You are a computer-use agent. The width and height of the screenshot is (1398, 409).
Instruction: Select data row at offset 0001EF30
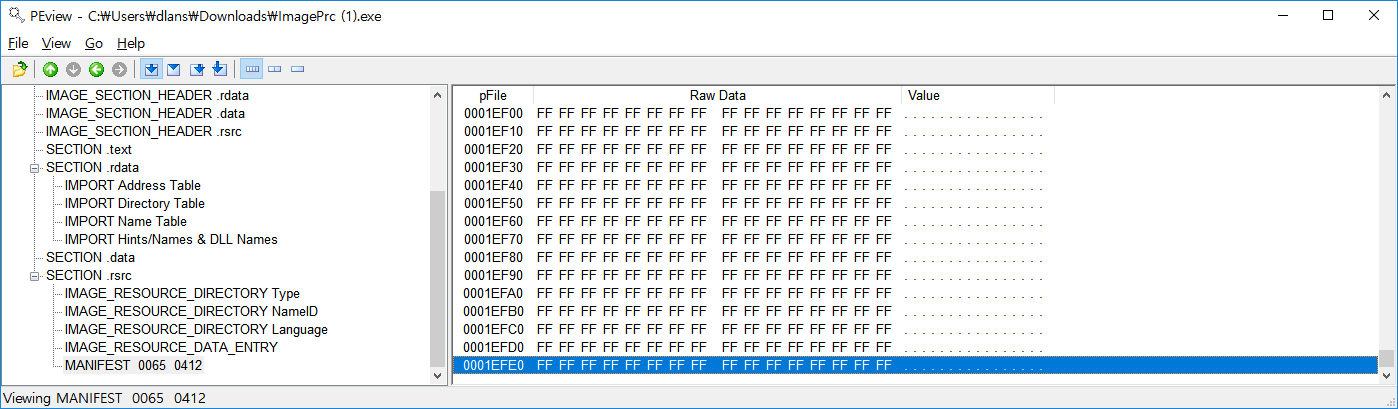pos(915,167)
